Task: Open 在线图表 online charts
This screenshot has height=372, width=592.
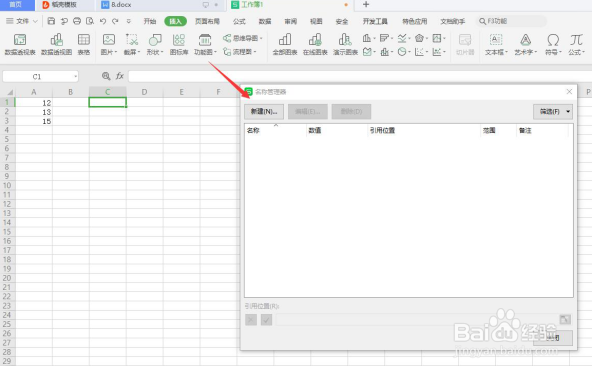Action: 315,44
